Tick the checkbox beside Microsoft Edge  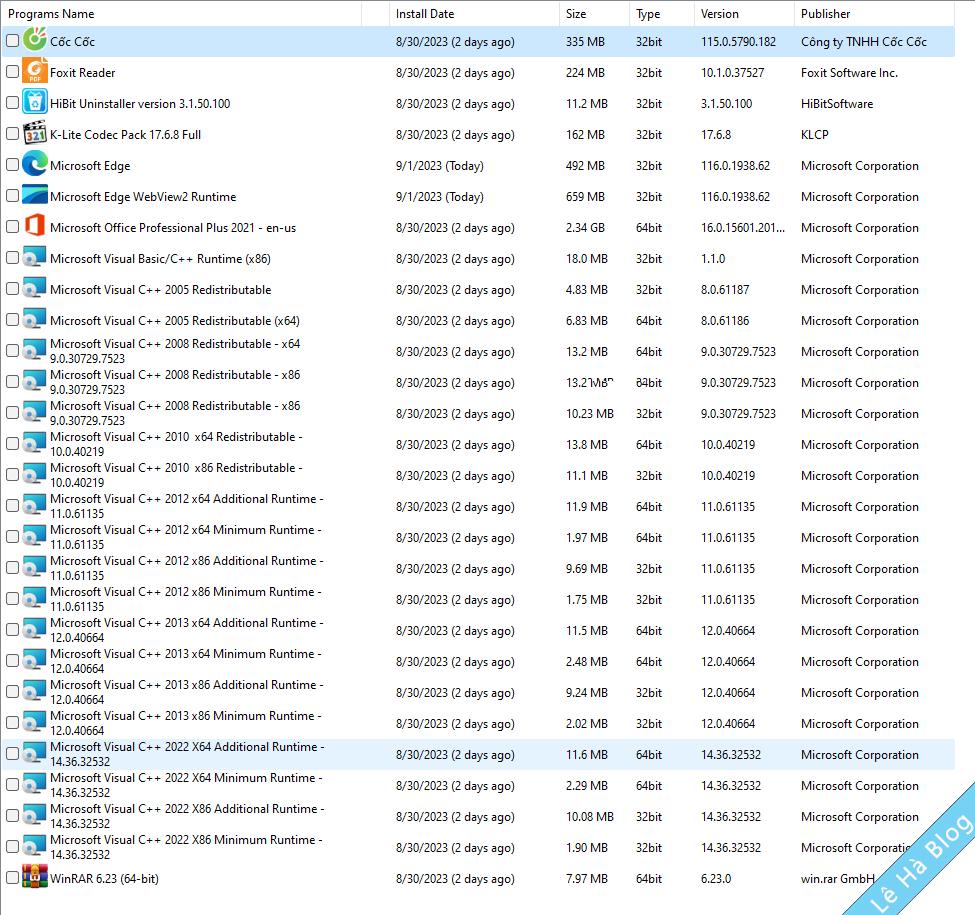[12, 165]
